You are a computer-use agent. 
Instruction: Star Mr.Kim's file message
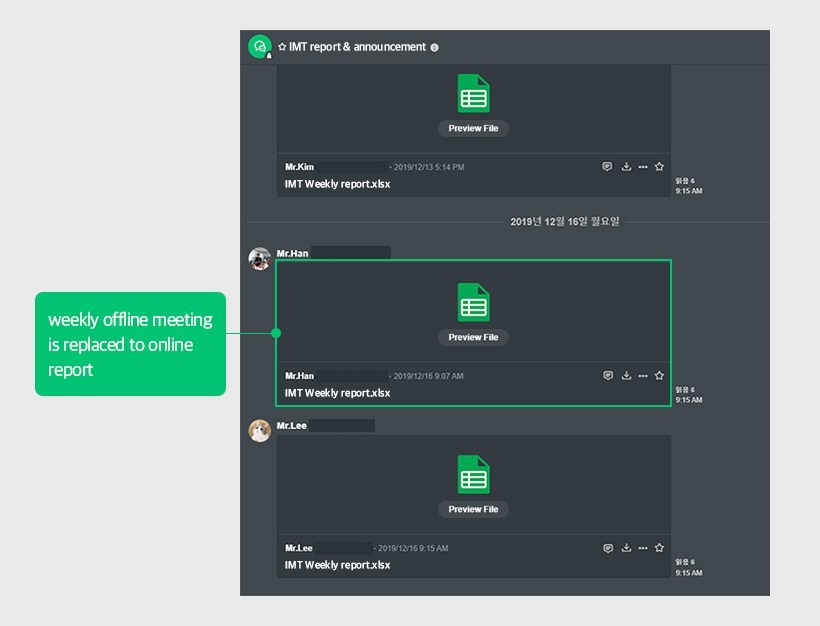click(659, 167)
